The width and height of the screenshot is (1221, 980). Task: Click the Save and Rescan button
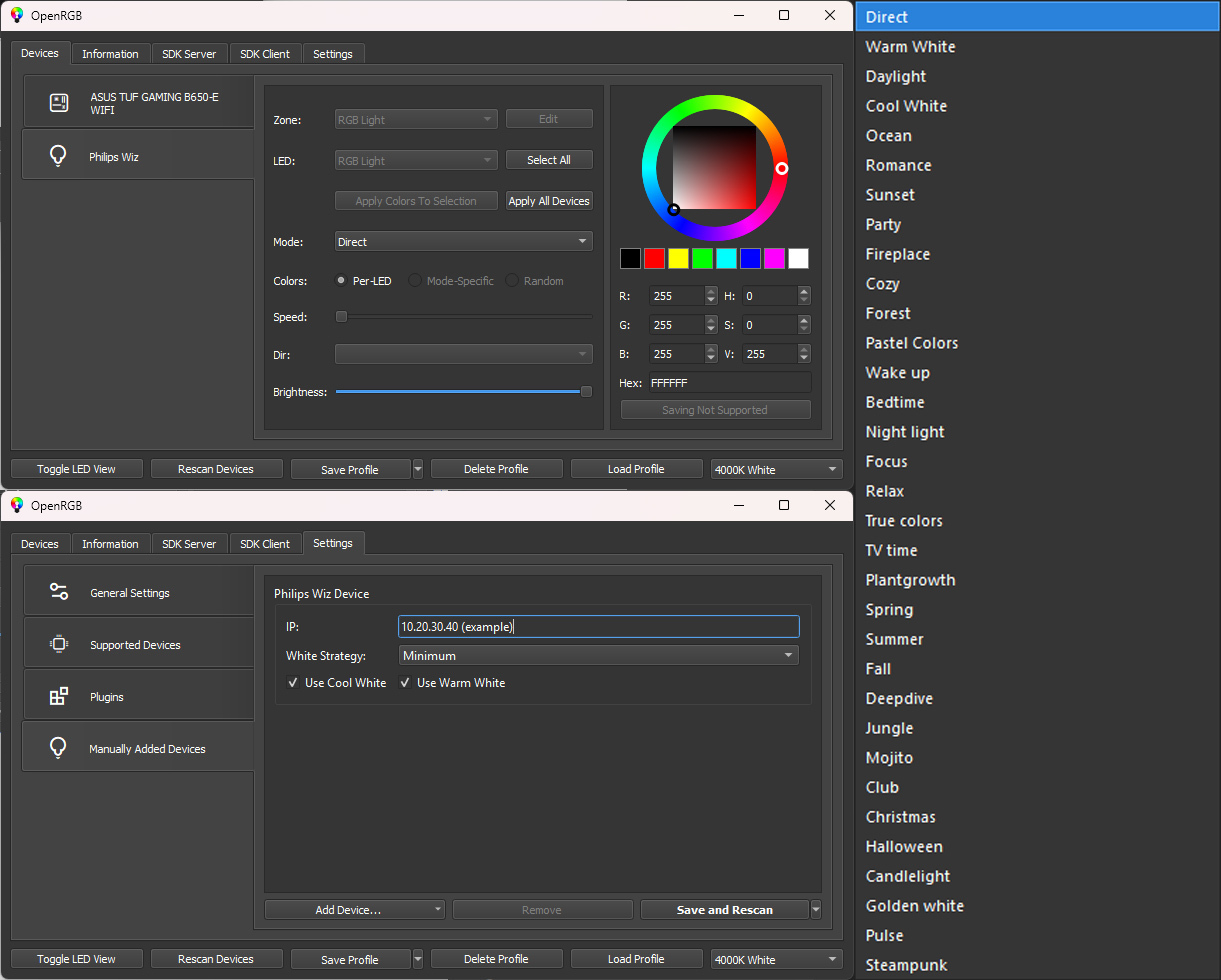(725, 910)
